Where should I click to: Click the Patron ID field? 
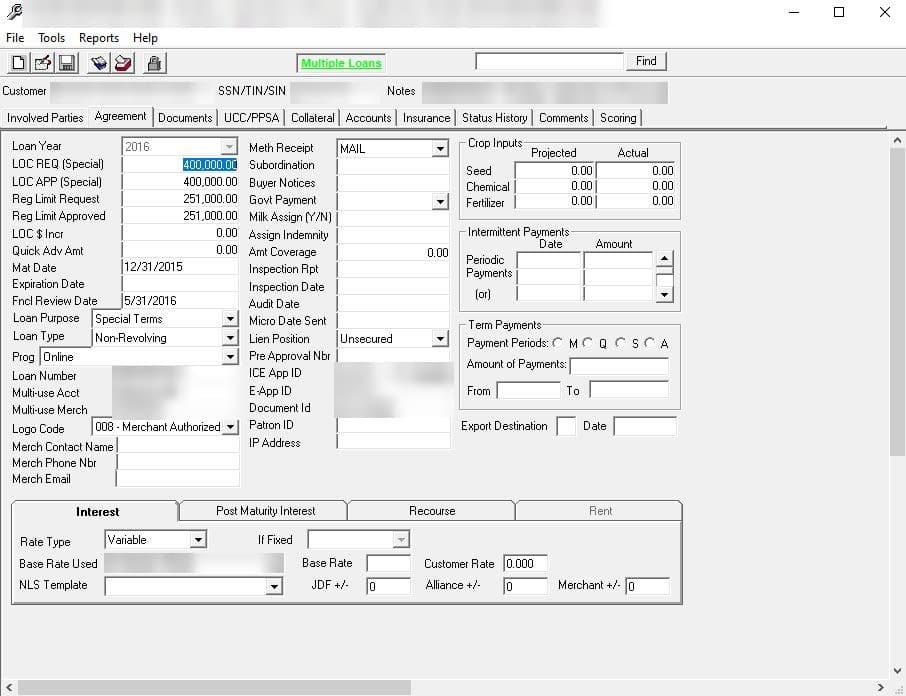(393, 425)
